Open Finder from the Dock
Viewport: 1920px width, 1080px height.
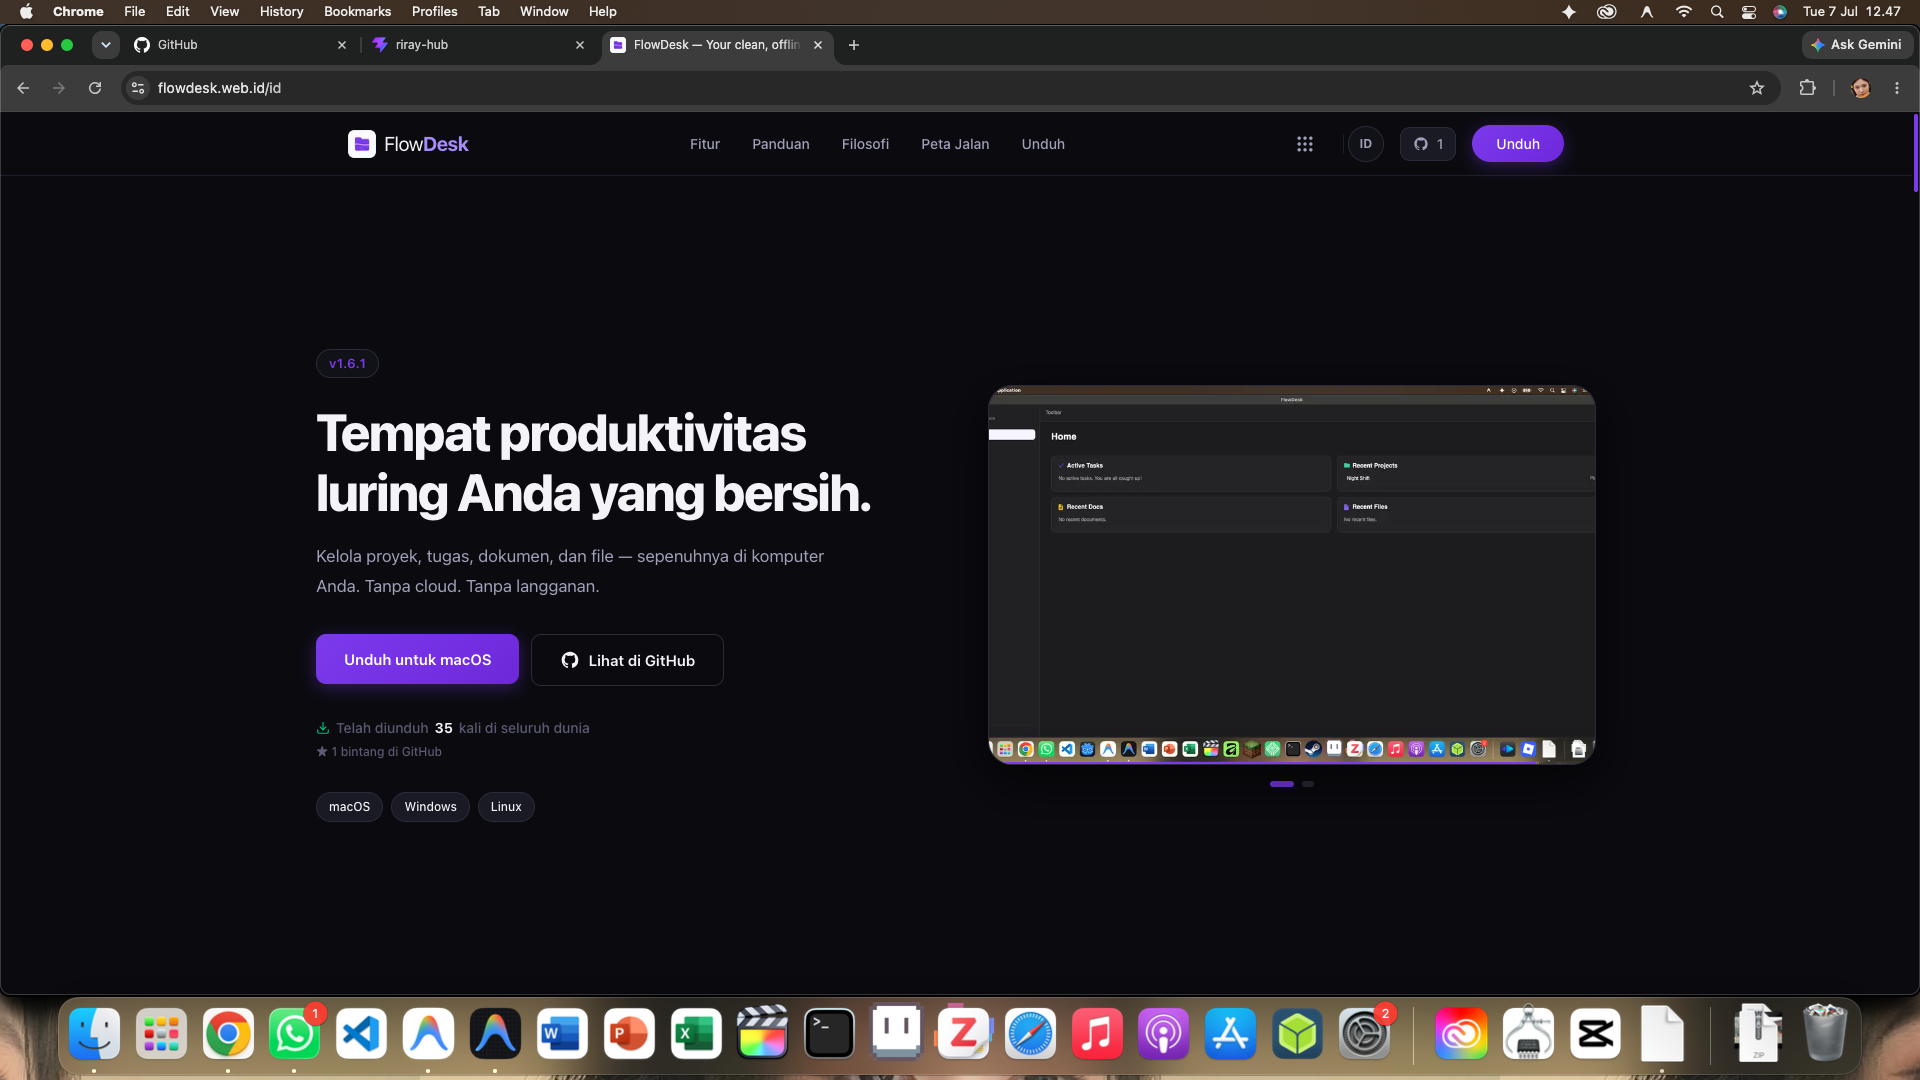(x=95, y=1034)
